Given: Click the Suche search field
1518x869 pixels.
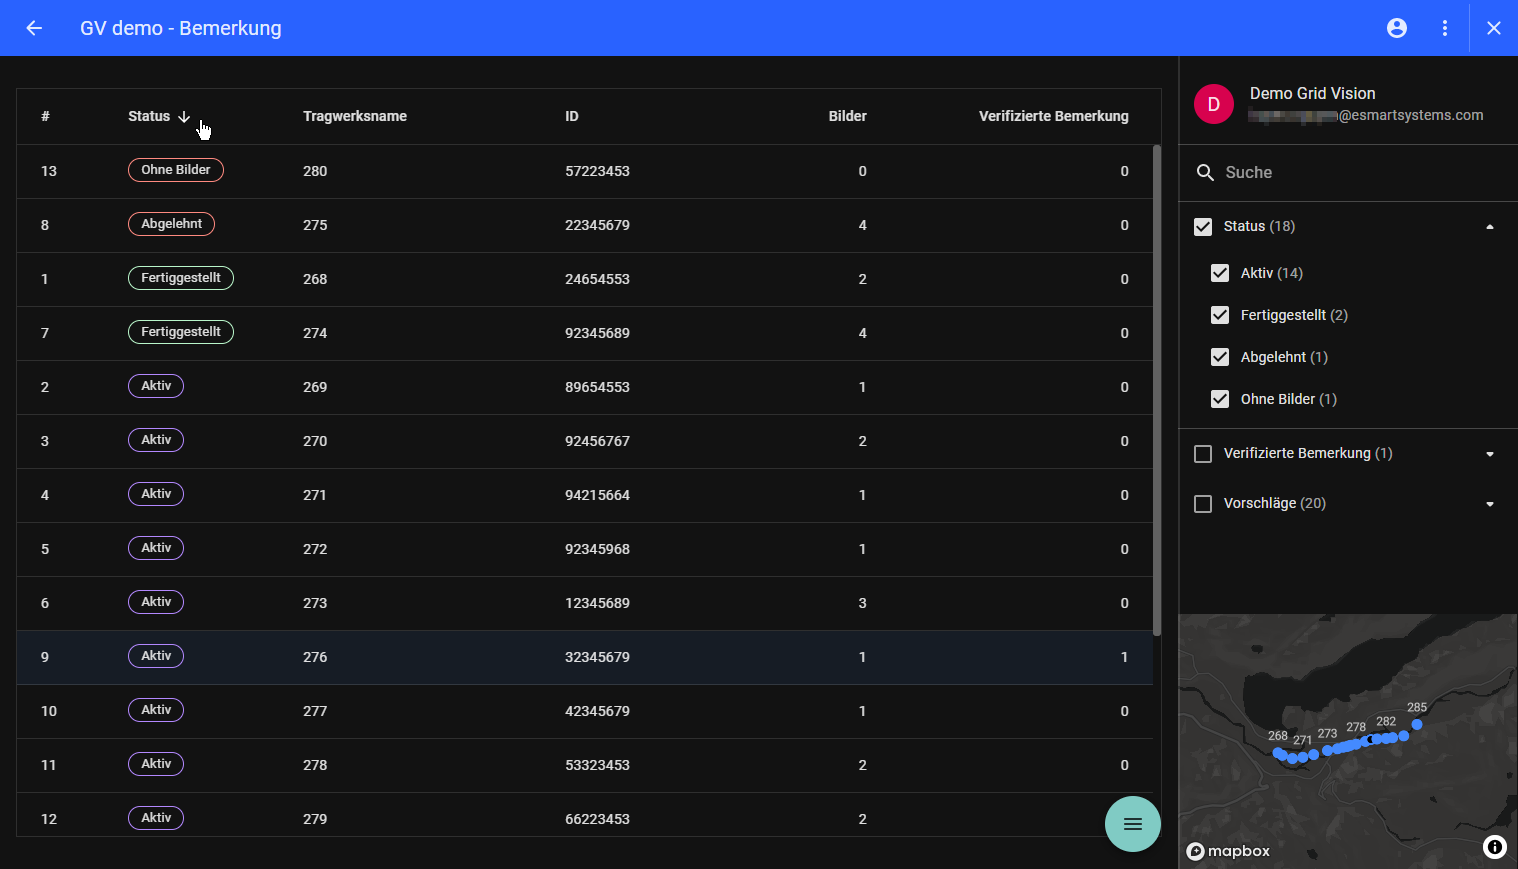Looking at the screenshot, I should [1350, 173].
